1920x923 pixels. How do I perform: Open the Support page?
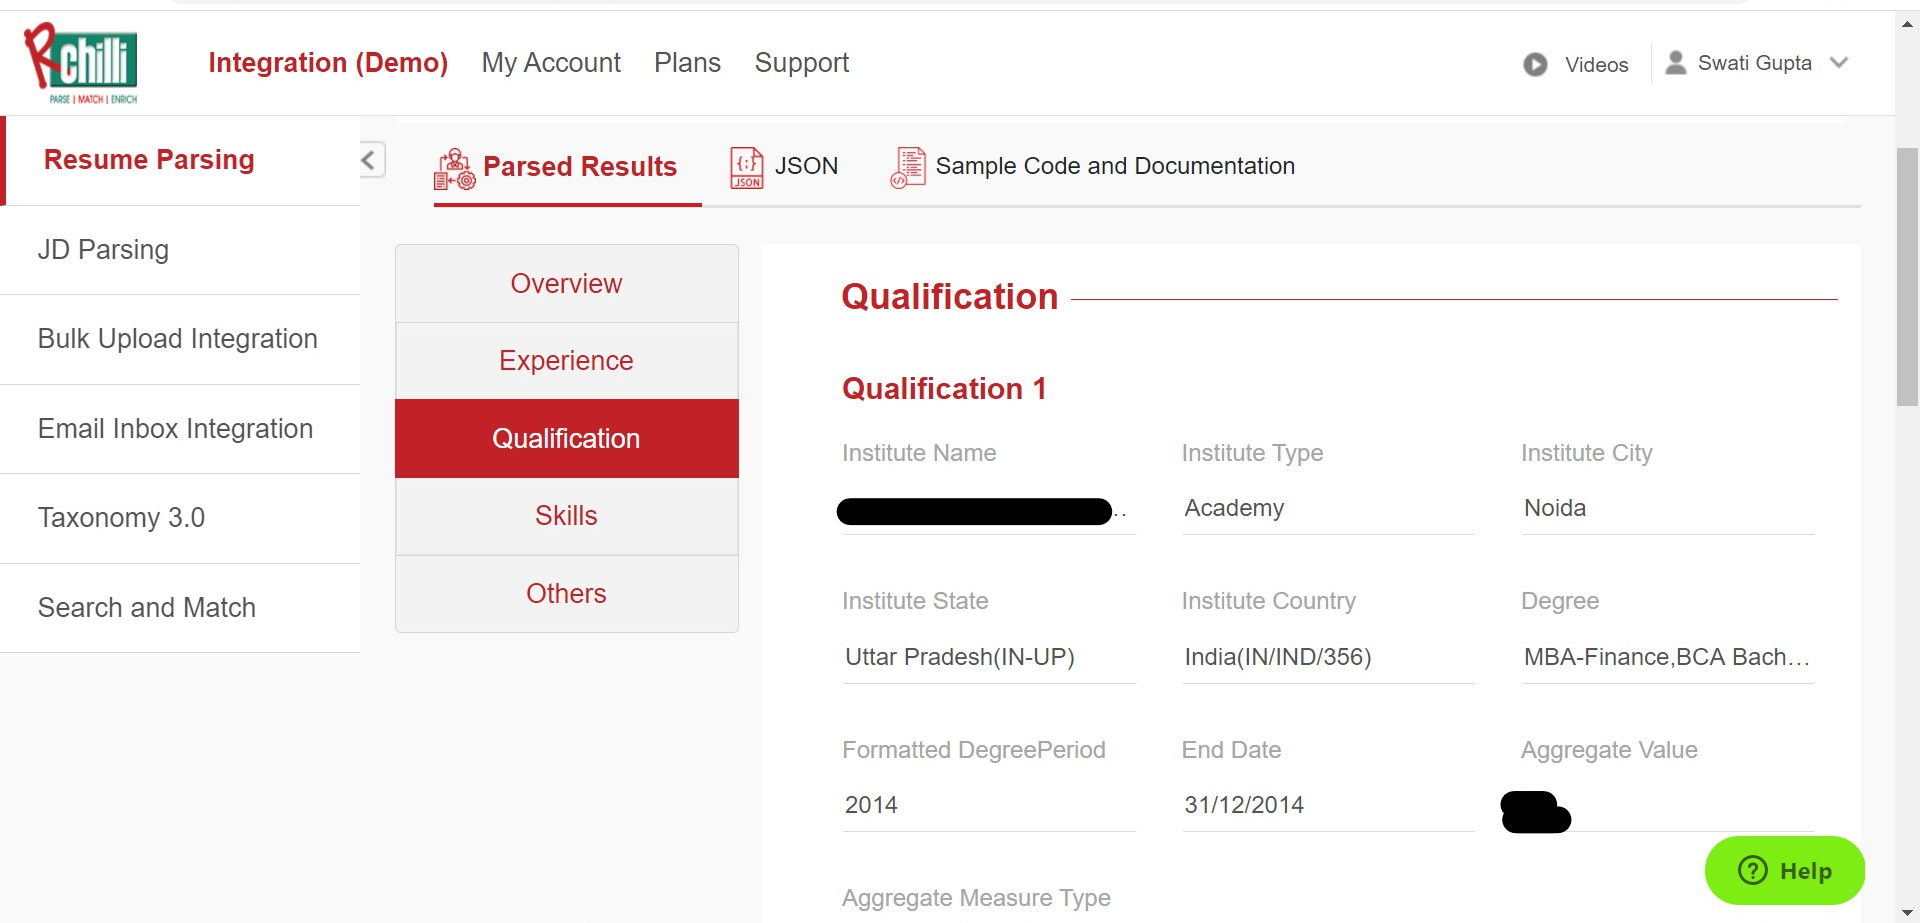pos(801,63)
